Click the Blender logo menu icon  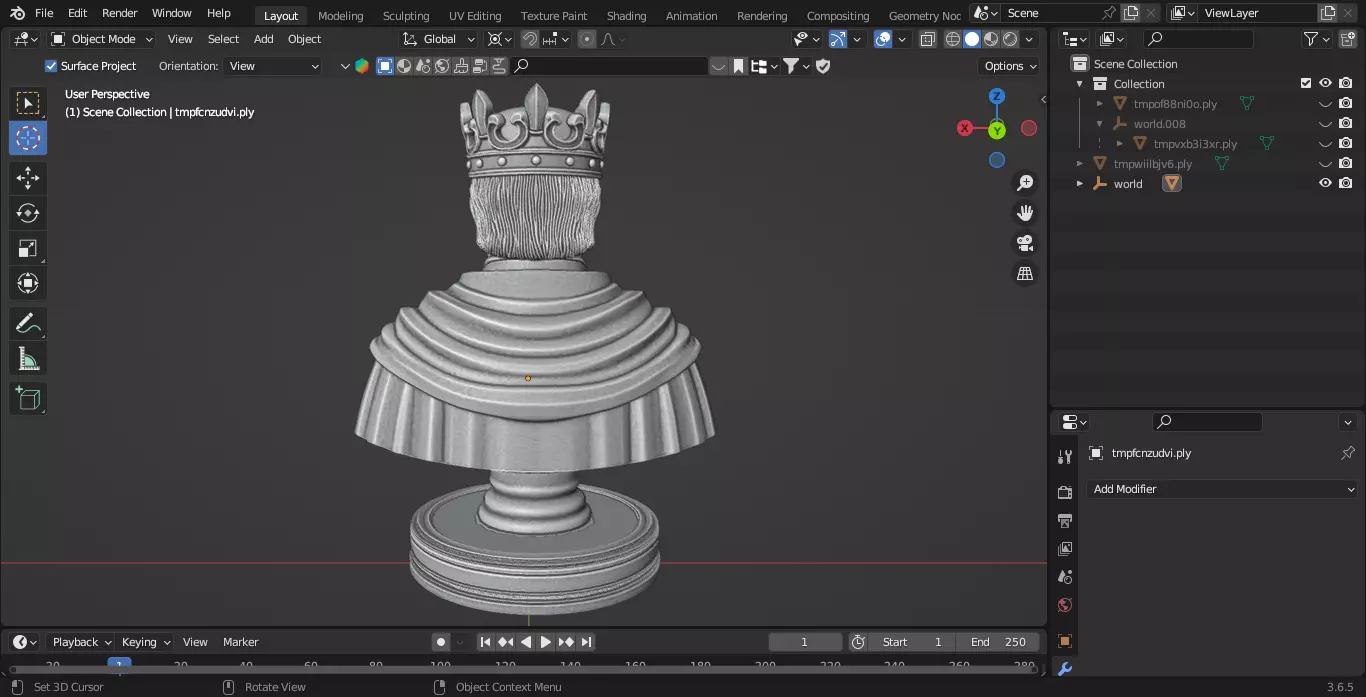tap(17, 13)
